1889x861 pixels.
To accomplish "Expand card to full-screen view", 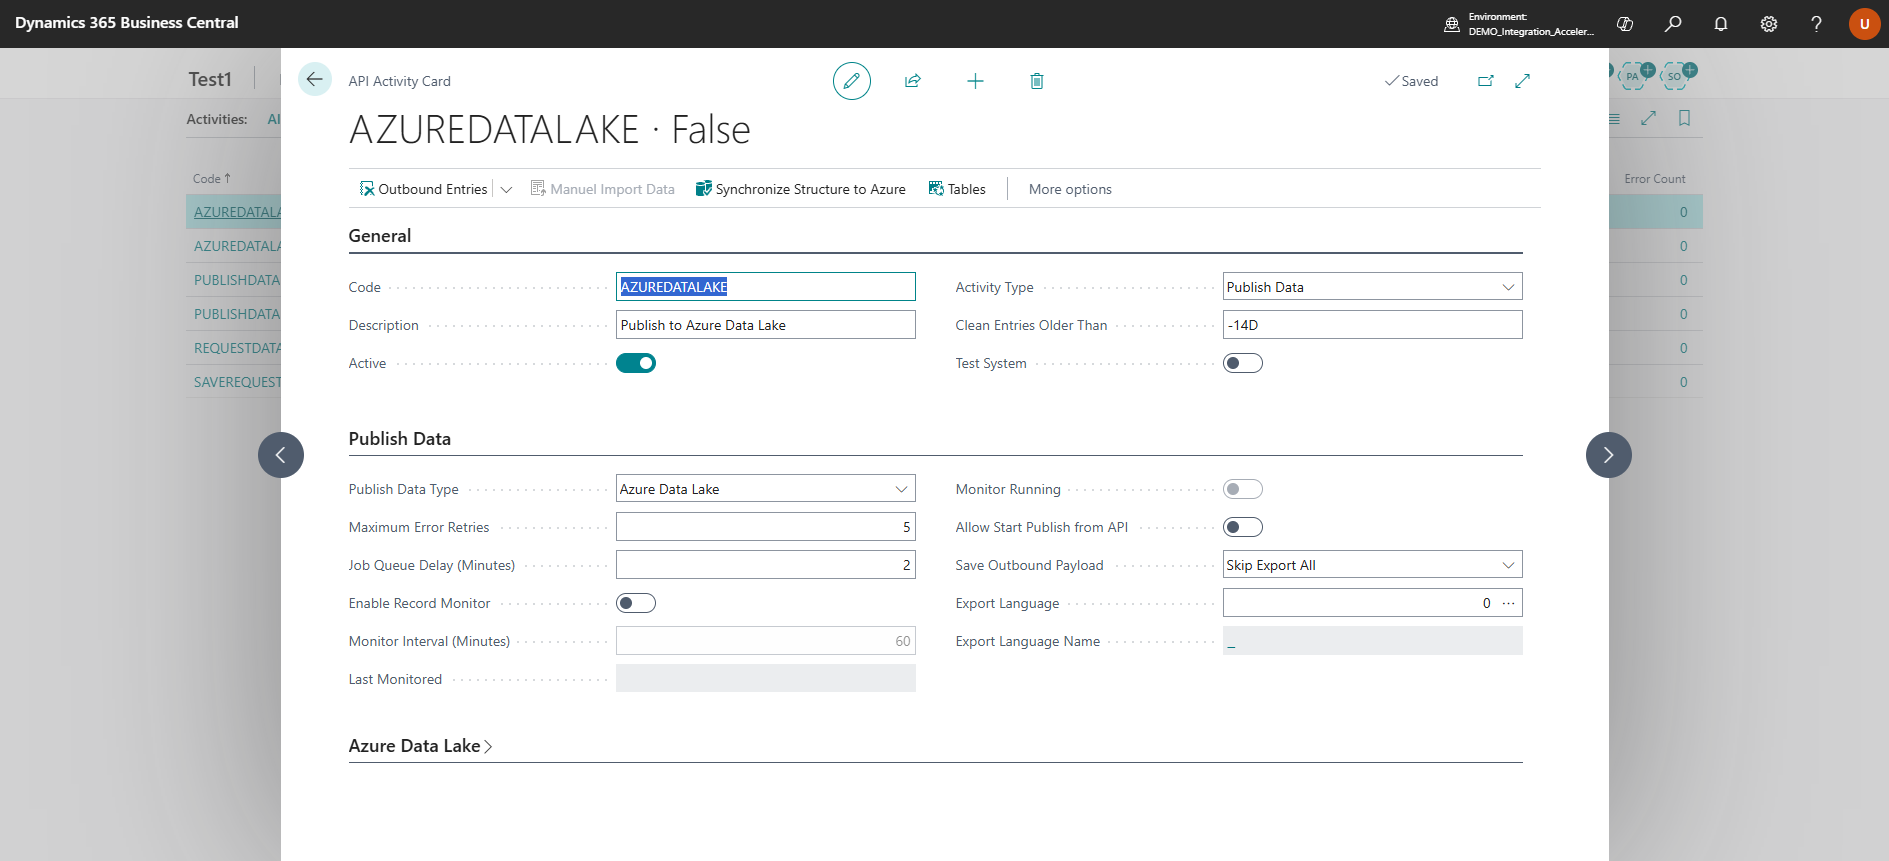I will 1523,81.
